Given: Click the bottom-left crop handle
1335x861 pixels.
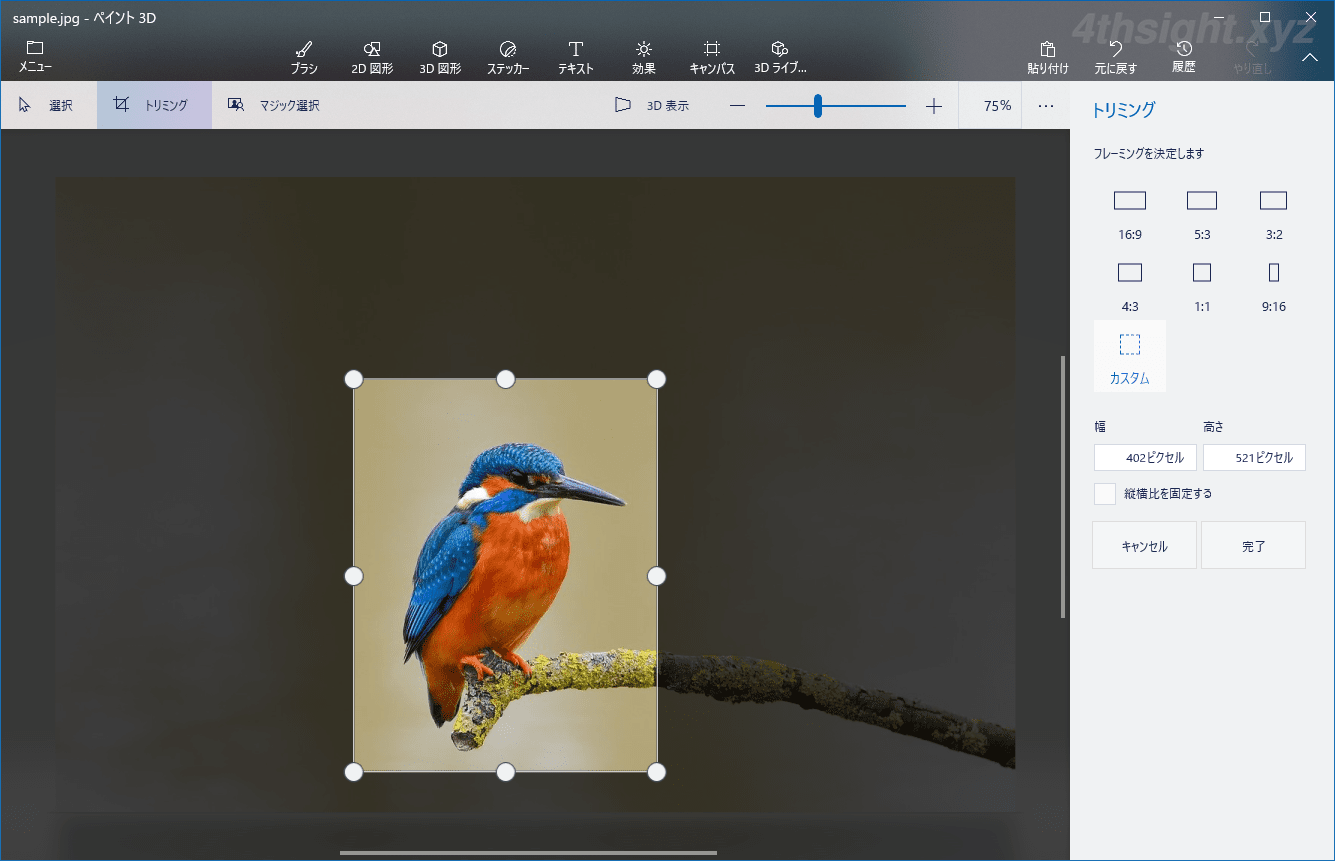Looking at the screenshot, I should [354, 772].
